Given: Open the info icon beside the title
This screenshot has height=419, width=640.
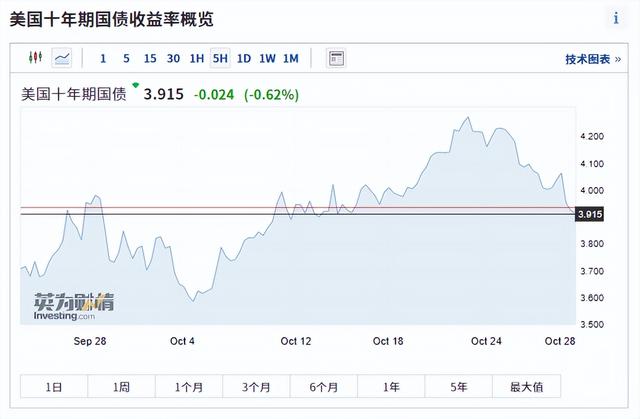Looking at the screenshot, I should pos(616,18).
